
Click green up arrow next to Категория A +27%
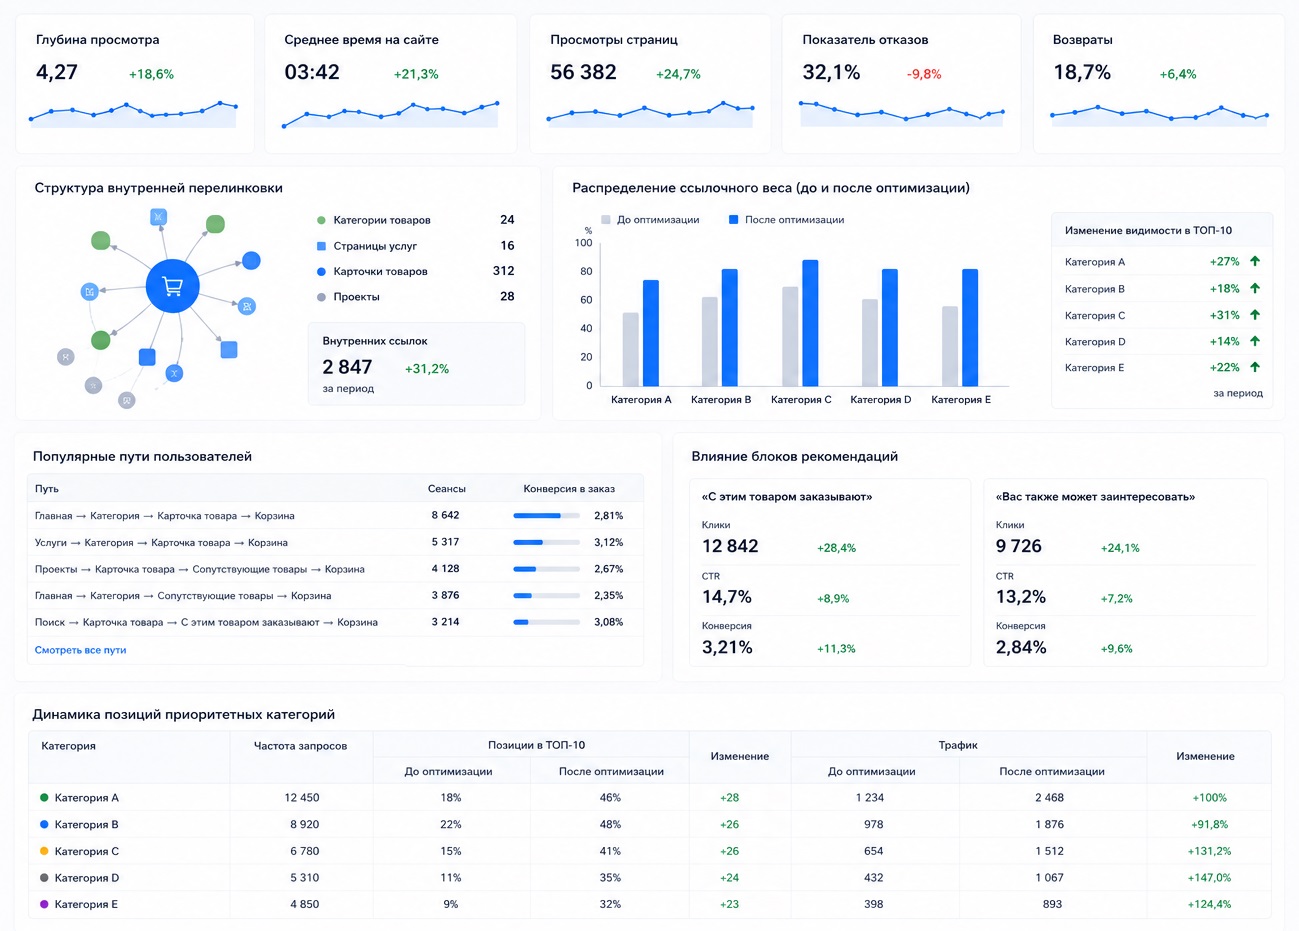[x=1255, y=261]
